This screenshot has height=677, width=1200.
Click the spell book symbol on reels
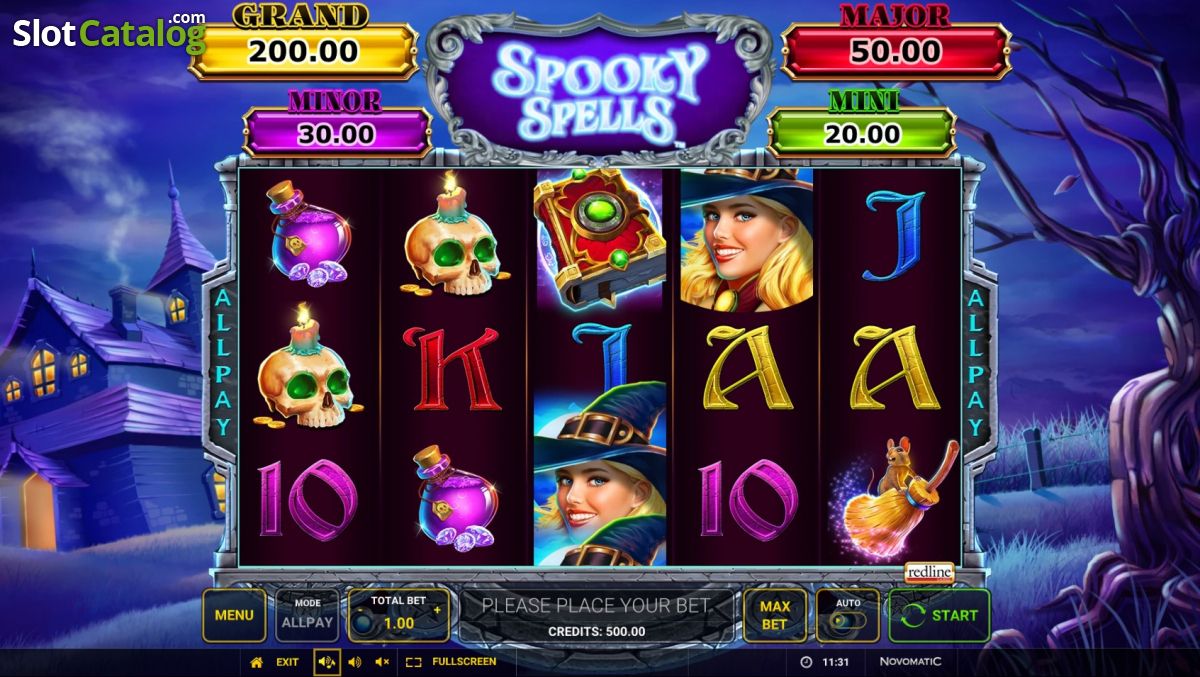point(599,238)
